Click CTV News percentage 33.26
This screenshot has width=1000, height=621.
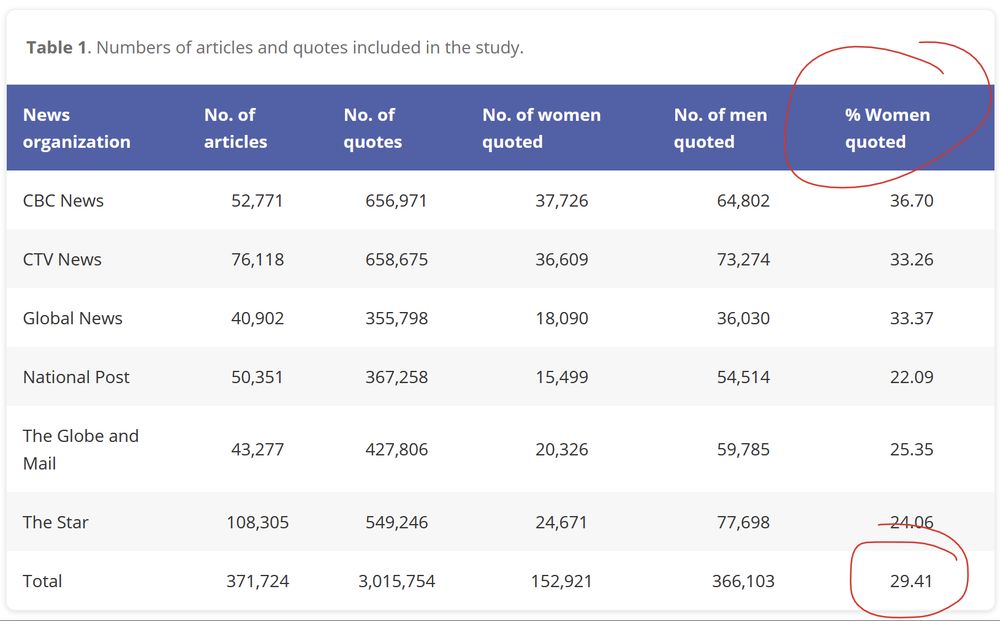tap(911, 259)
